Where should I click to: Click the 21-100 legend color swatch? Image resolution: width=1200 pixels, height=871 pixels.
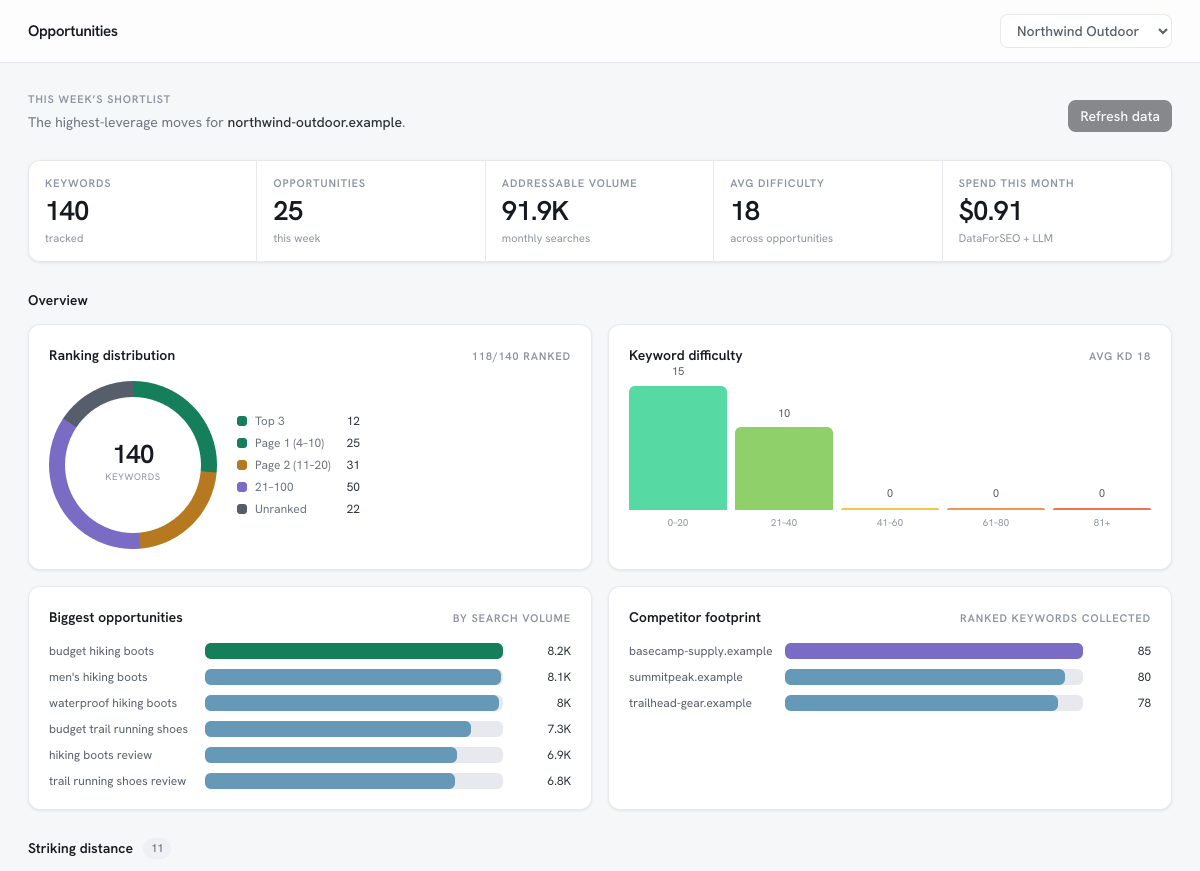point(242,487)
